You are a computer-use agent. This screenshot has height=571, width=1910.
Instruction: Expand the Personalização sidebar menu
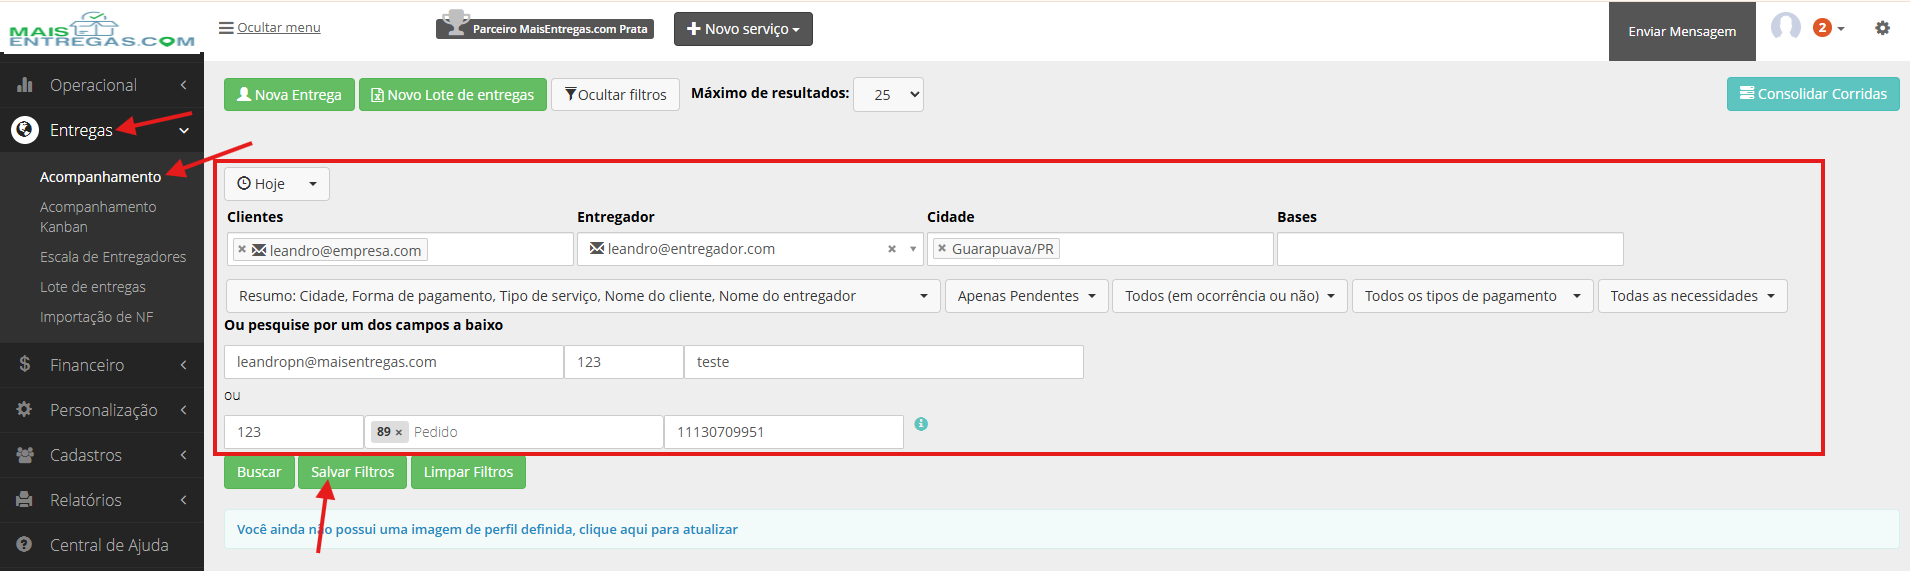(102, 410)
